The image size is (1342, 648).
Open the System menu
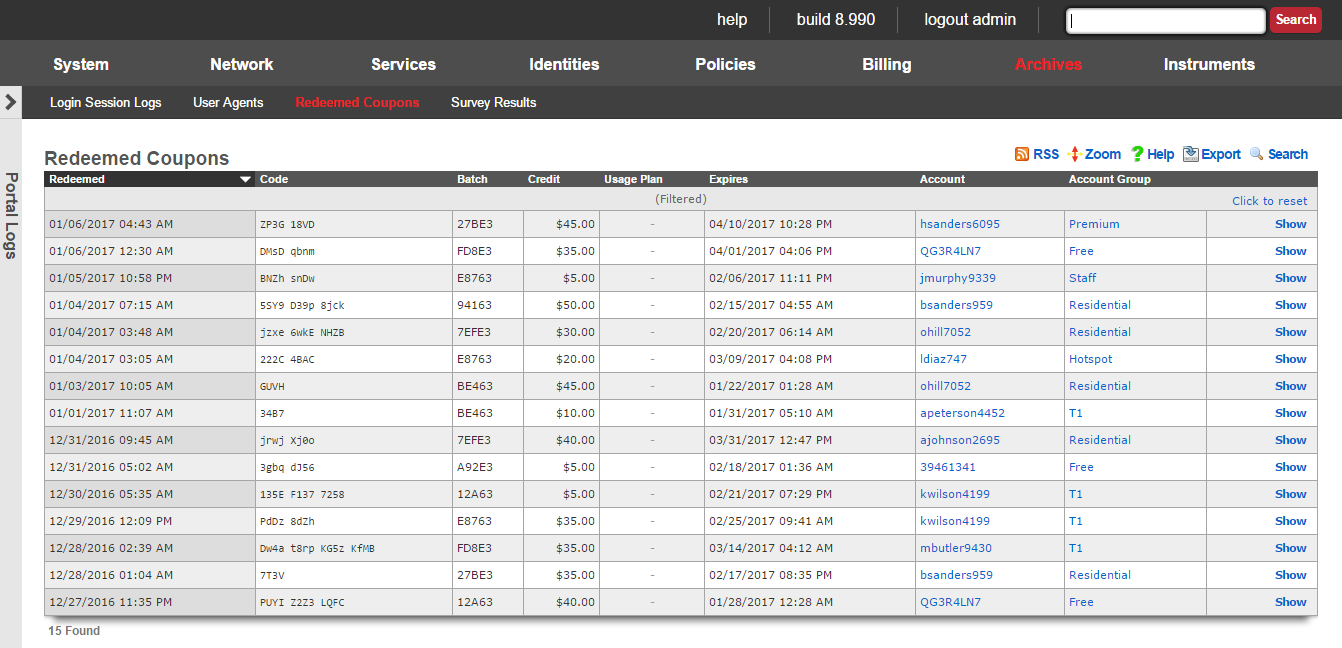(81, 64)
